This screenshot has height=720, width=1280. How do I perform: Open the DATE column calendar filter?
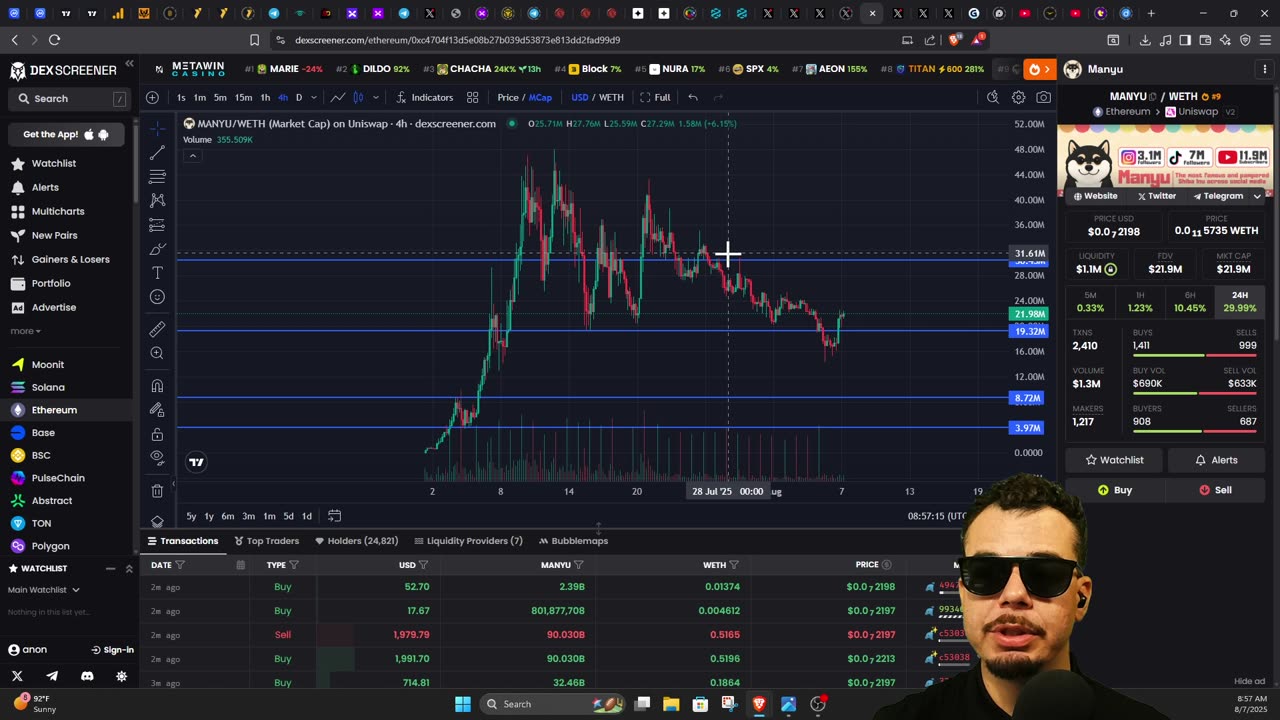point(240,565)
